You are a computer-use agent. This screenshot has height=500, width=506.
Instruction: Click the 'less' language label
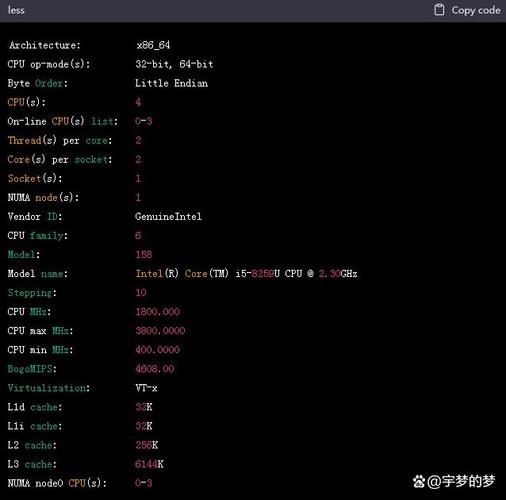click(16, 10)
